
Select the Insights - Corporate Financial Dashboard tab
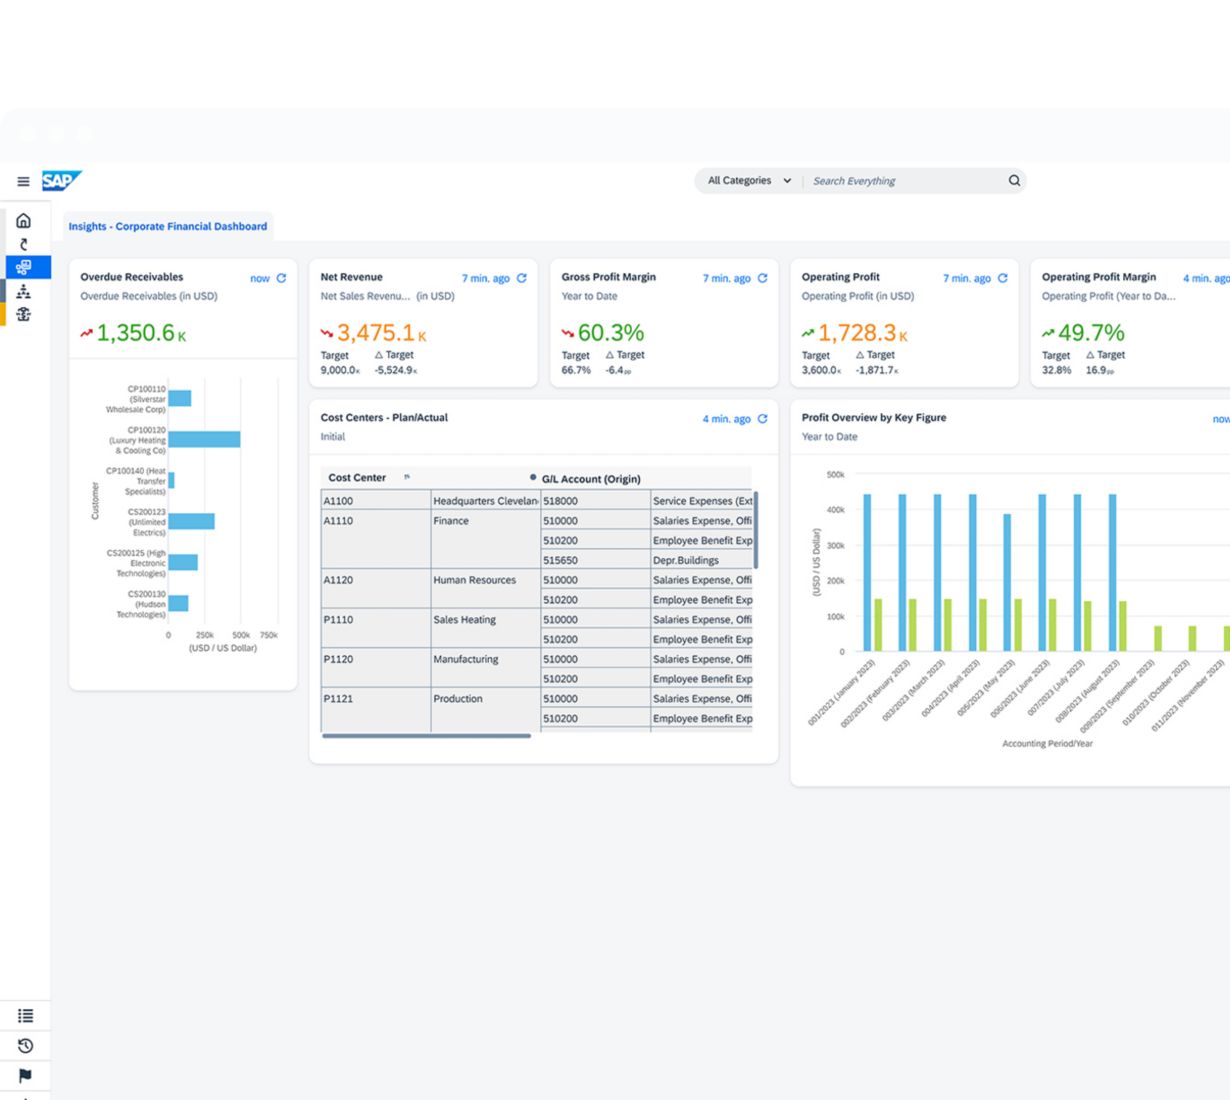point(168,227)
